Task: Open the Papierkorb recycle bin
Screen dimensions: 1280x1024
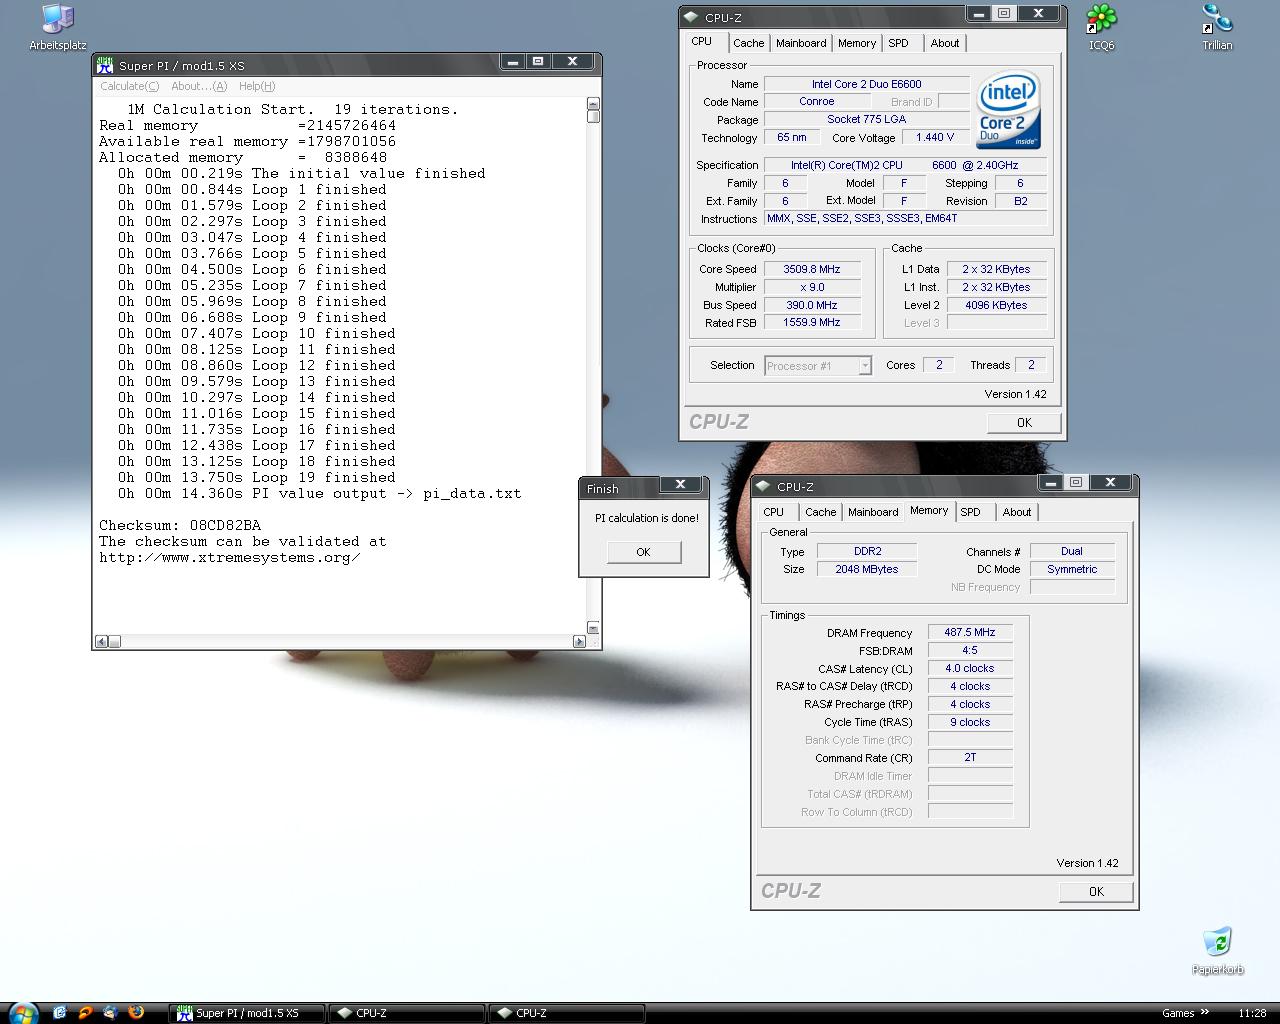Action: point(1217,951)
